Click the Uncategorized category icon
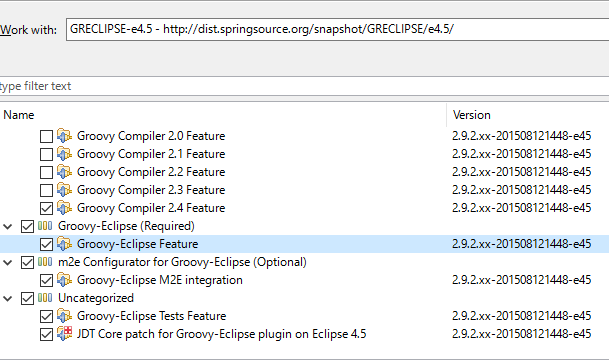Viewport: 609px width, 360px height. [x=45, y=298]
